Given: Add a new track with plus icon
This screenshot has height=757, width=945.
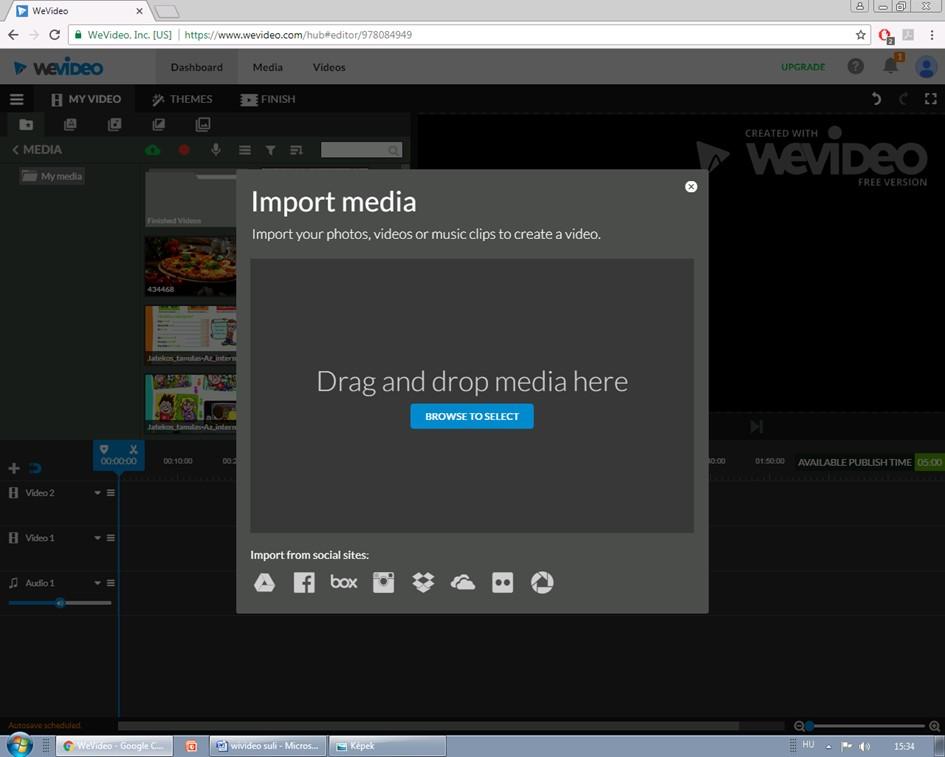Looking at the screenshot, I should pyautogui.click(x=14, y=468).
